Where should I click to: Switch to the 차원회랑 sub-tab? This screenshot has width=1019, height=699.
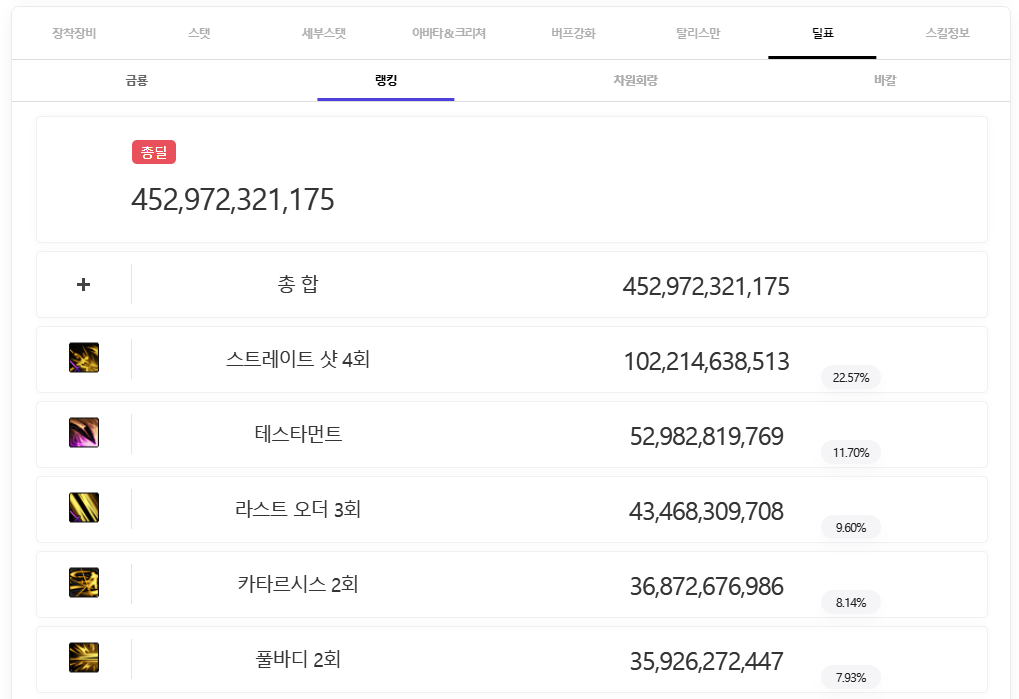click(x=635, y=80)
